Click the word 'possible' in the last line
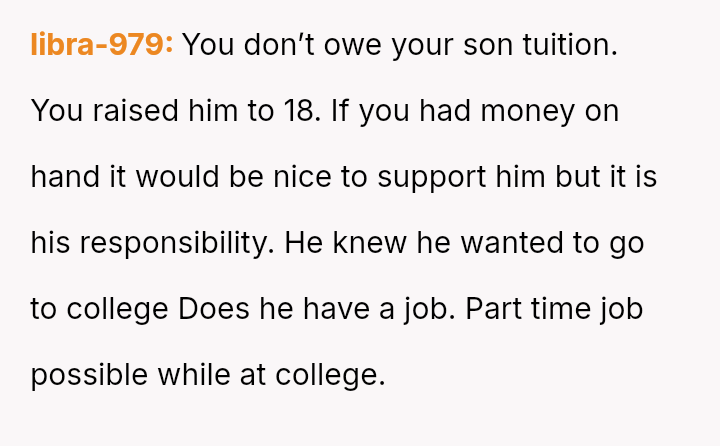This screenshot has width=720, height=446. click(x=89, y=375)
